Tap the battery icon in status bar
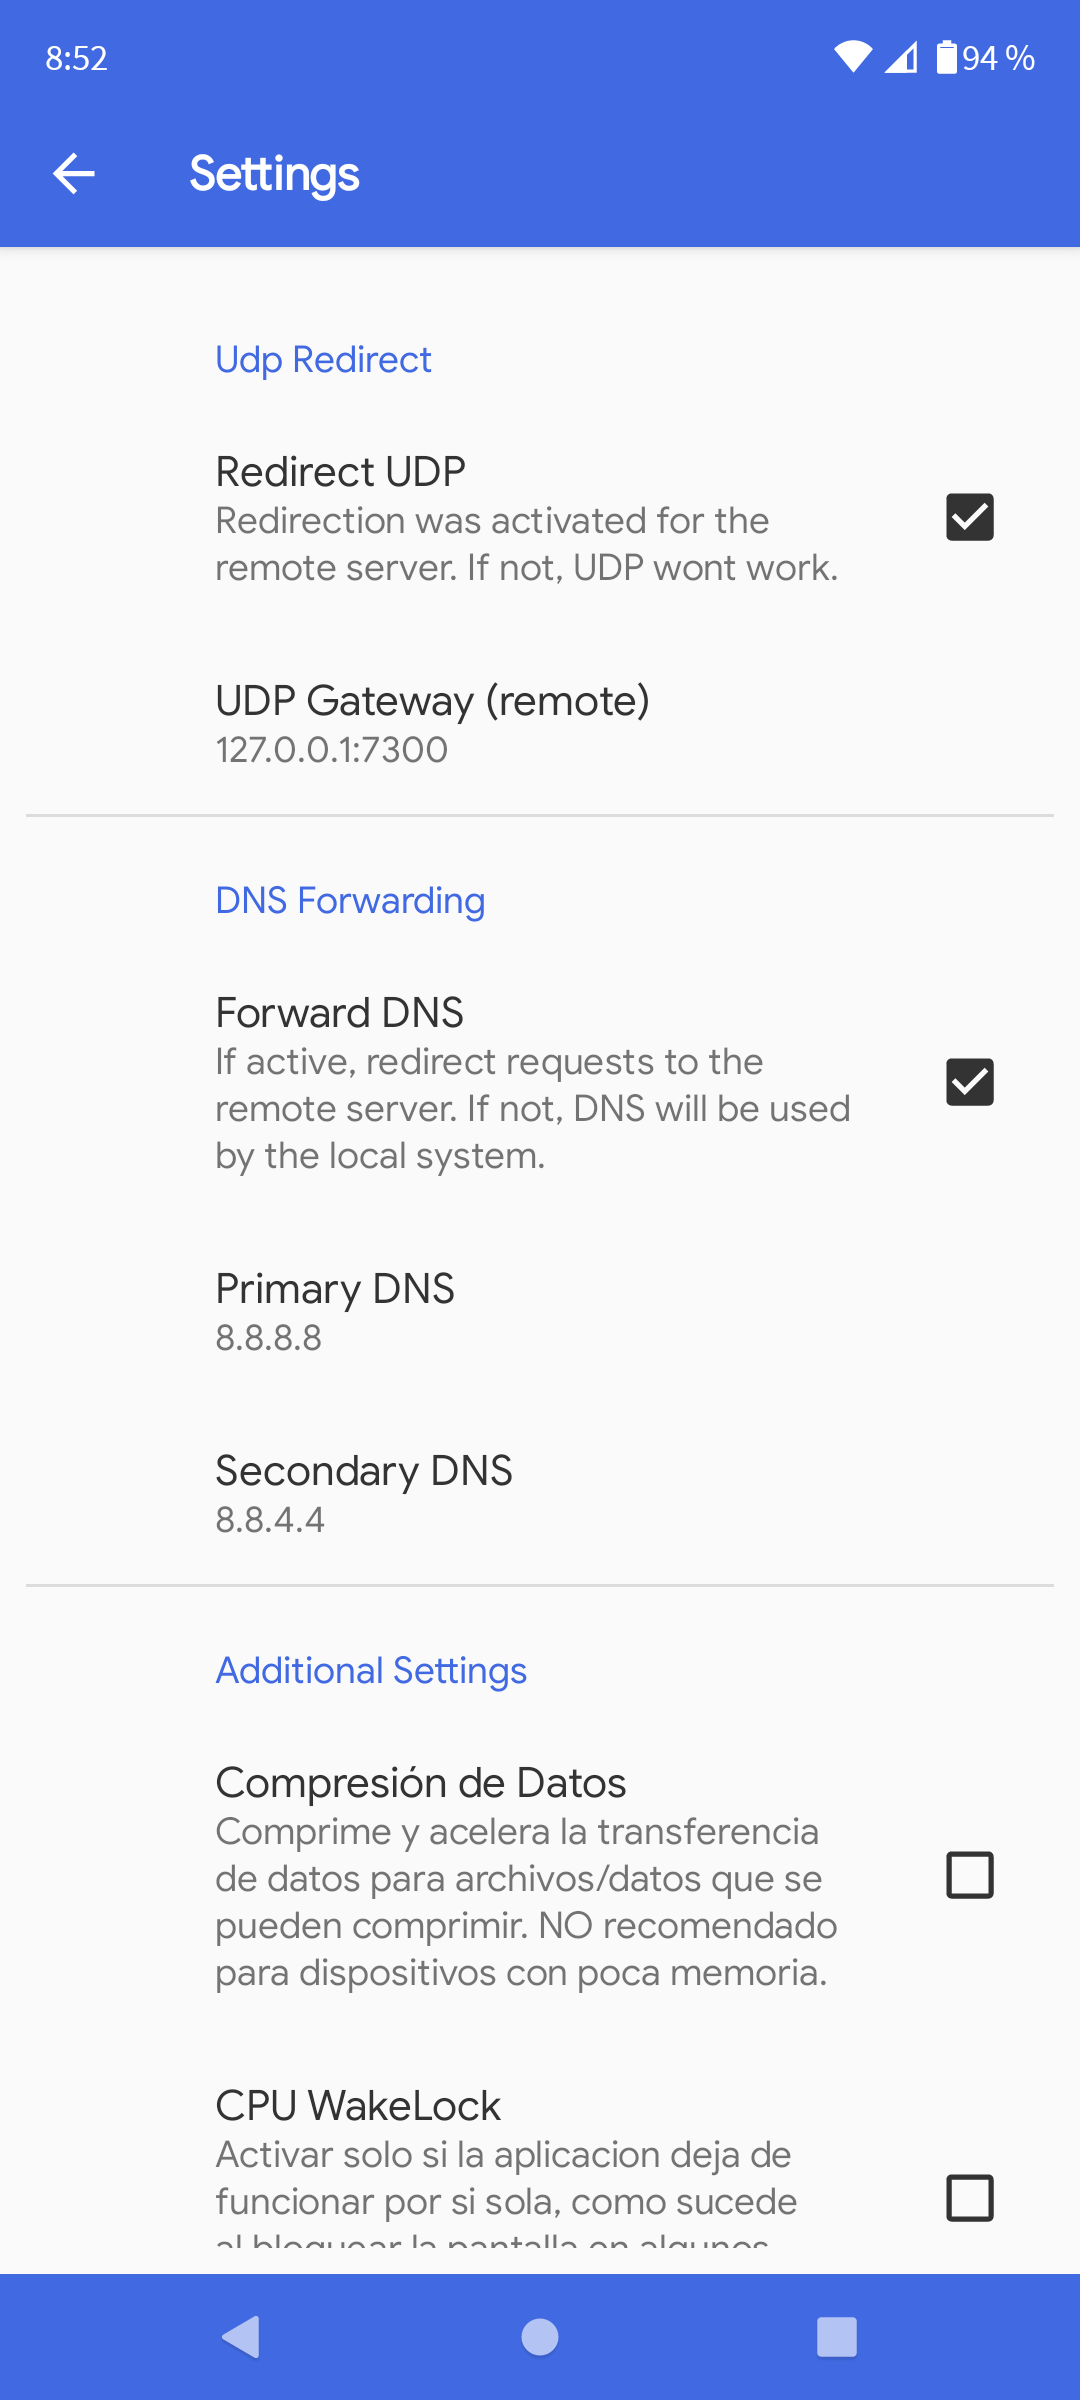 (x=946, y=58)
